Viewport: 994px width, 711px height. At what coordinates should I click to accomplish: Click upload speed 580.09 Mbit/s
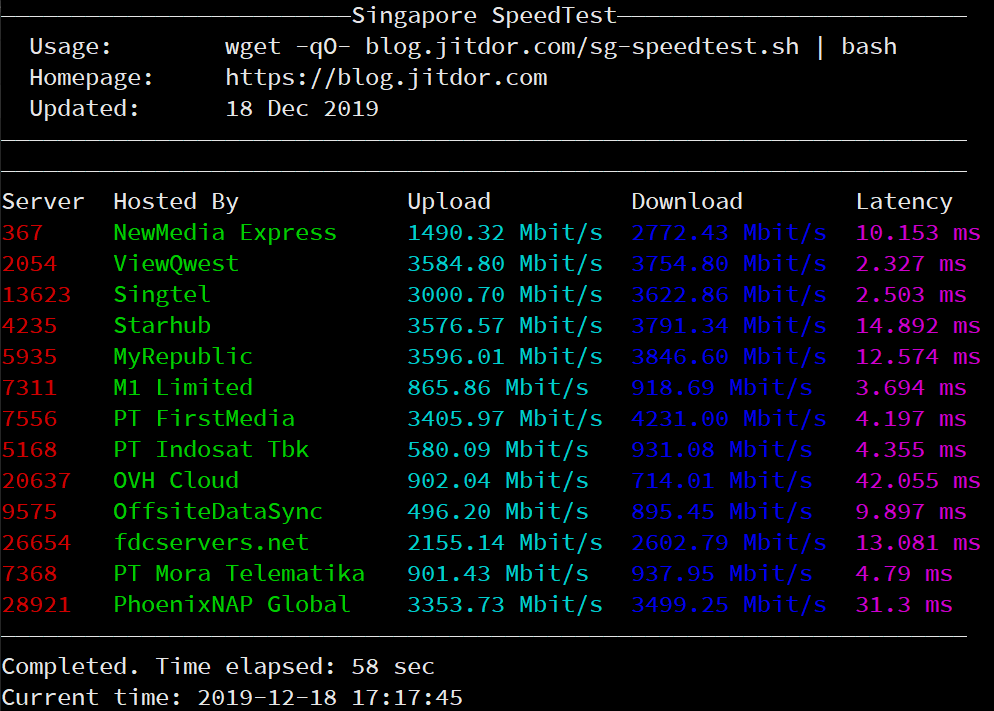pyautogui.click(x=498, y=450)
